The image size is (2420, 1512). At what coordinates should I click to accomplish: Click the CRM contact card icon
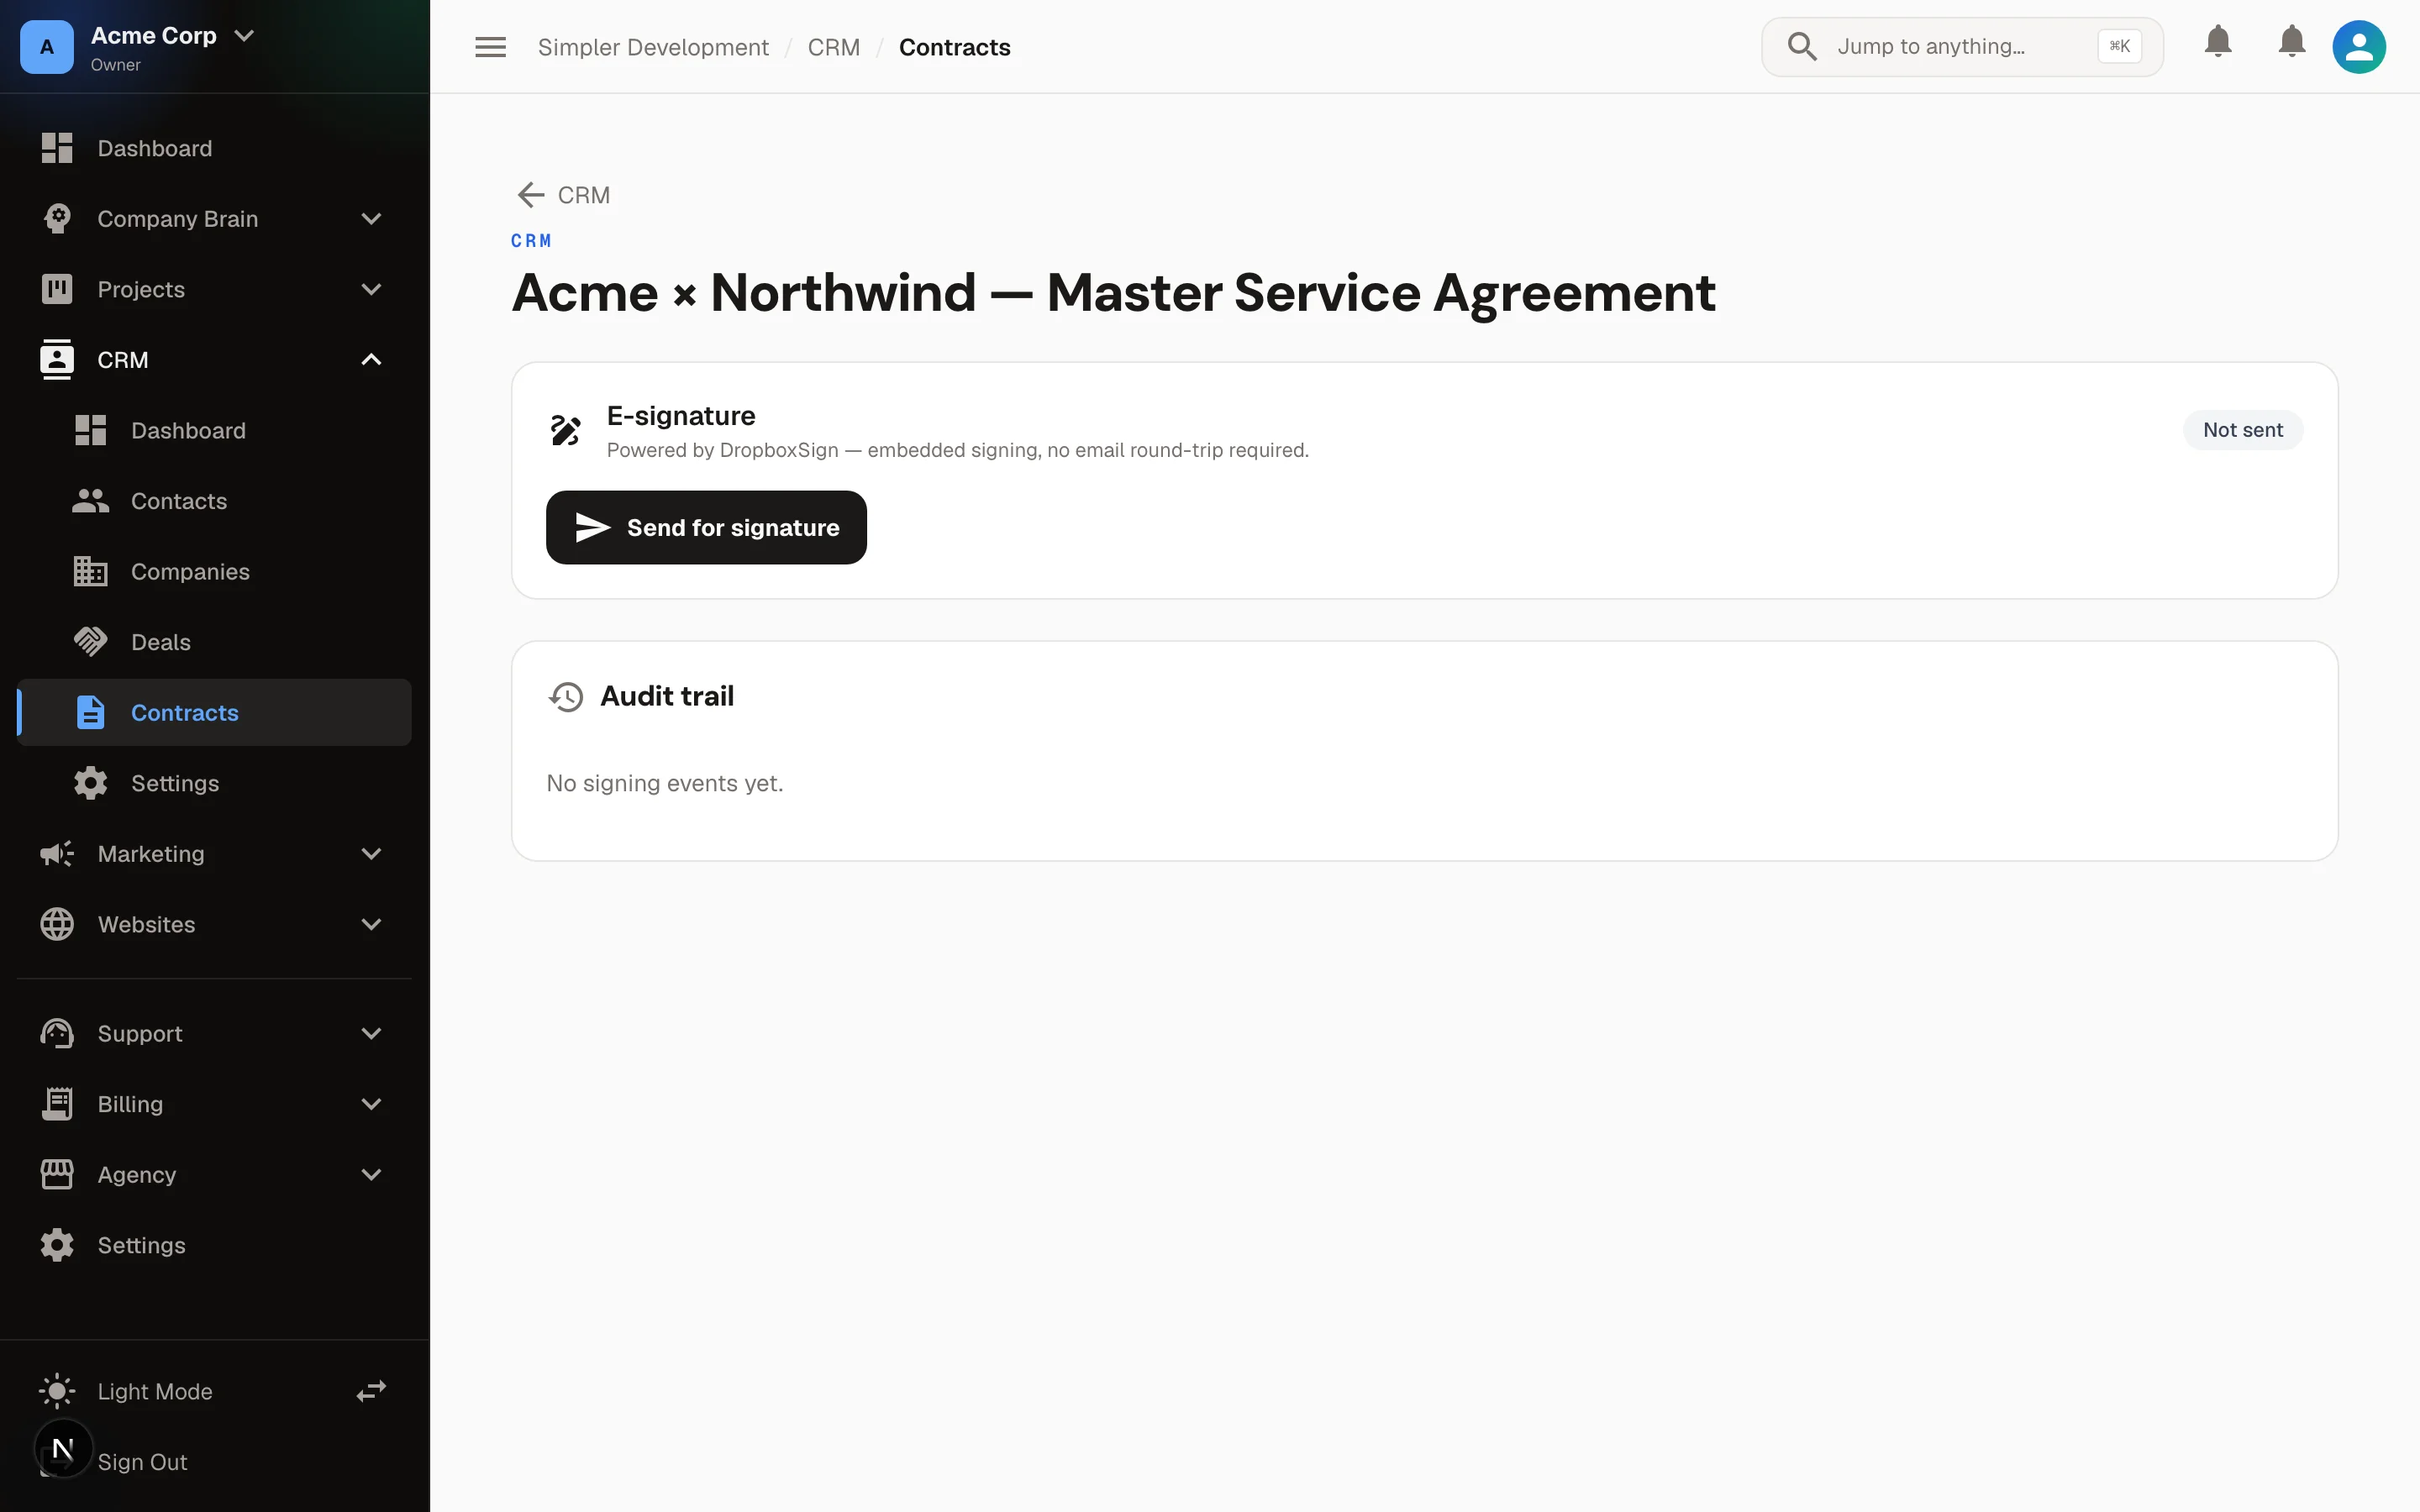[x=57, y=360]
